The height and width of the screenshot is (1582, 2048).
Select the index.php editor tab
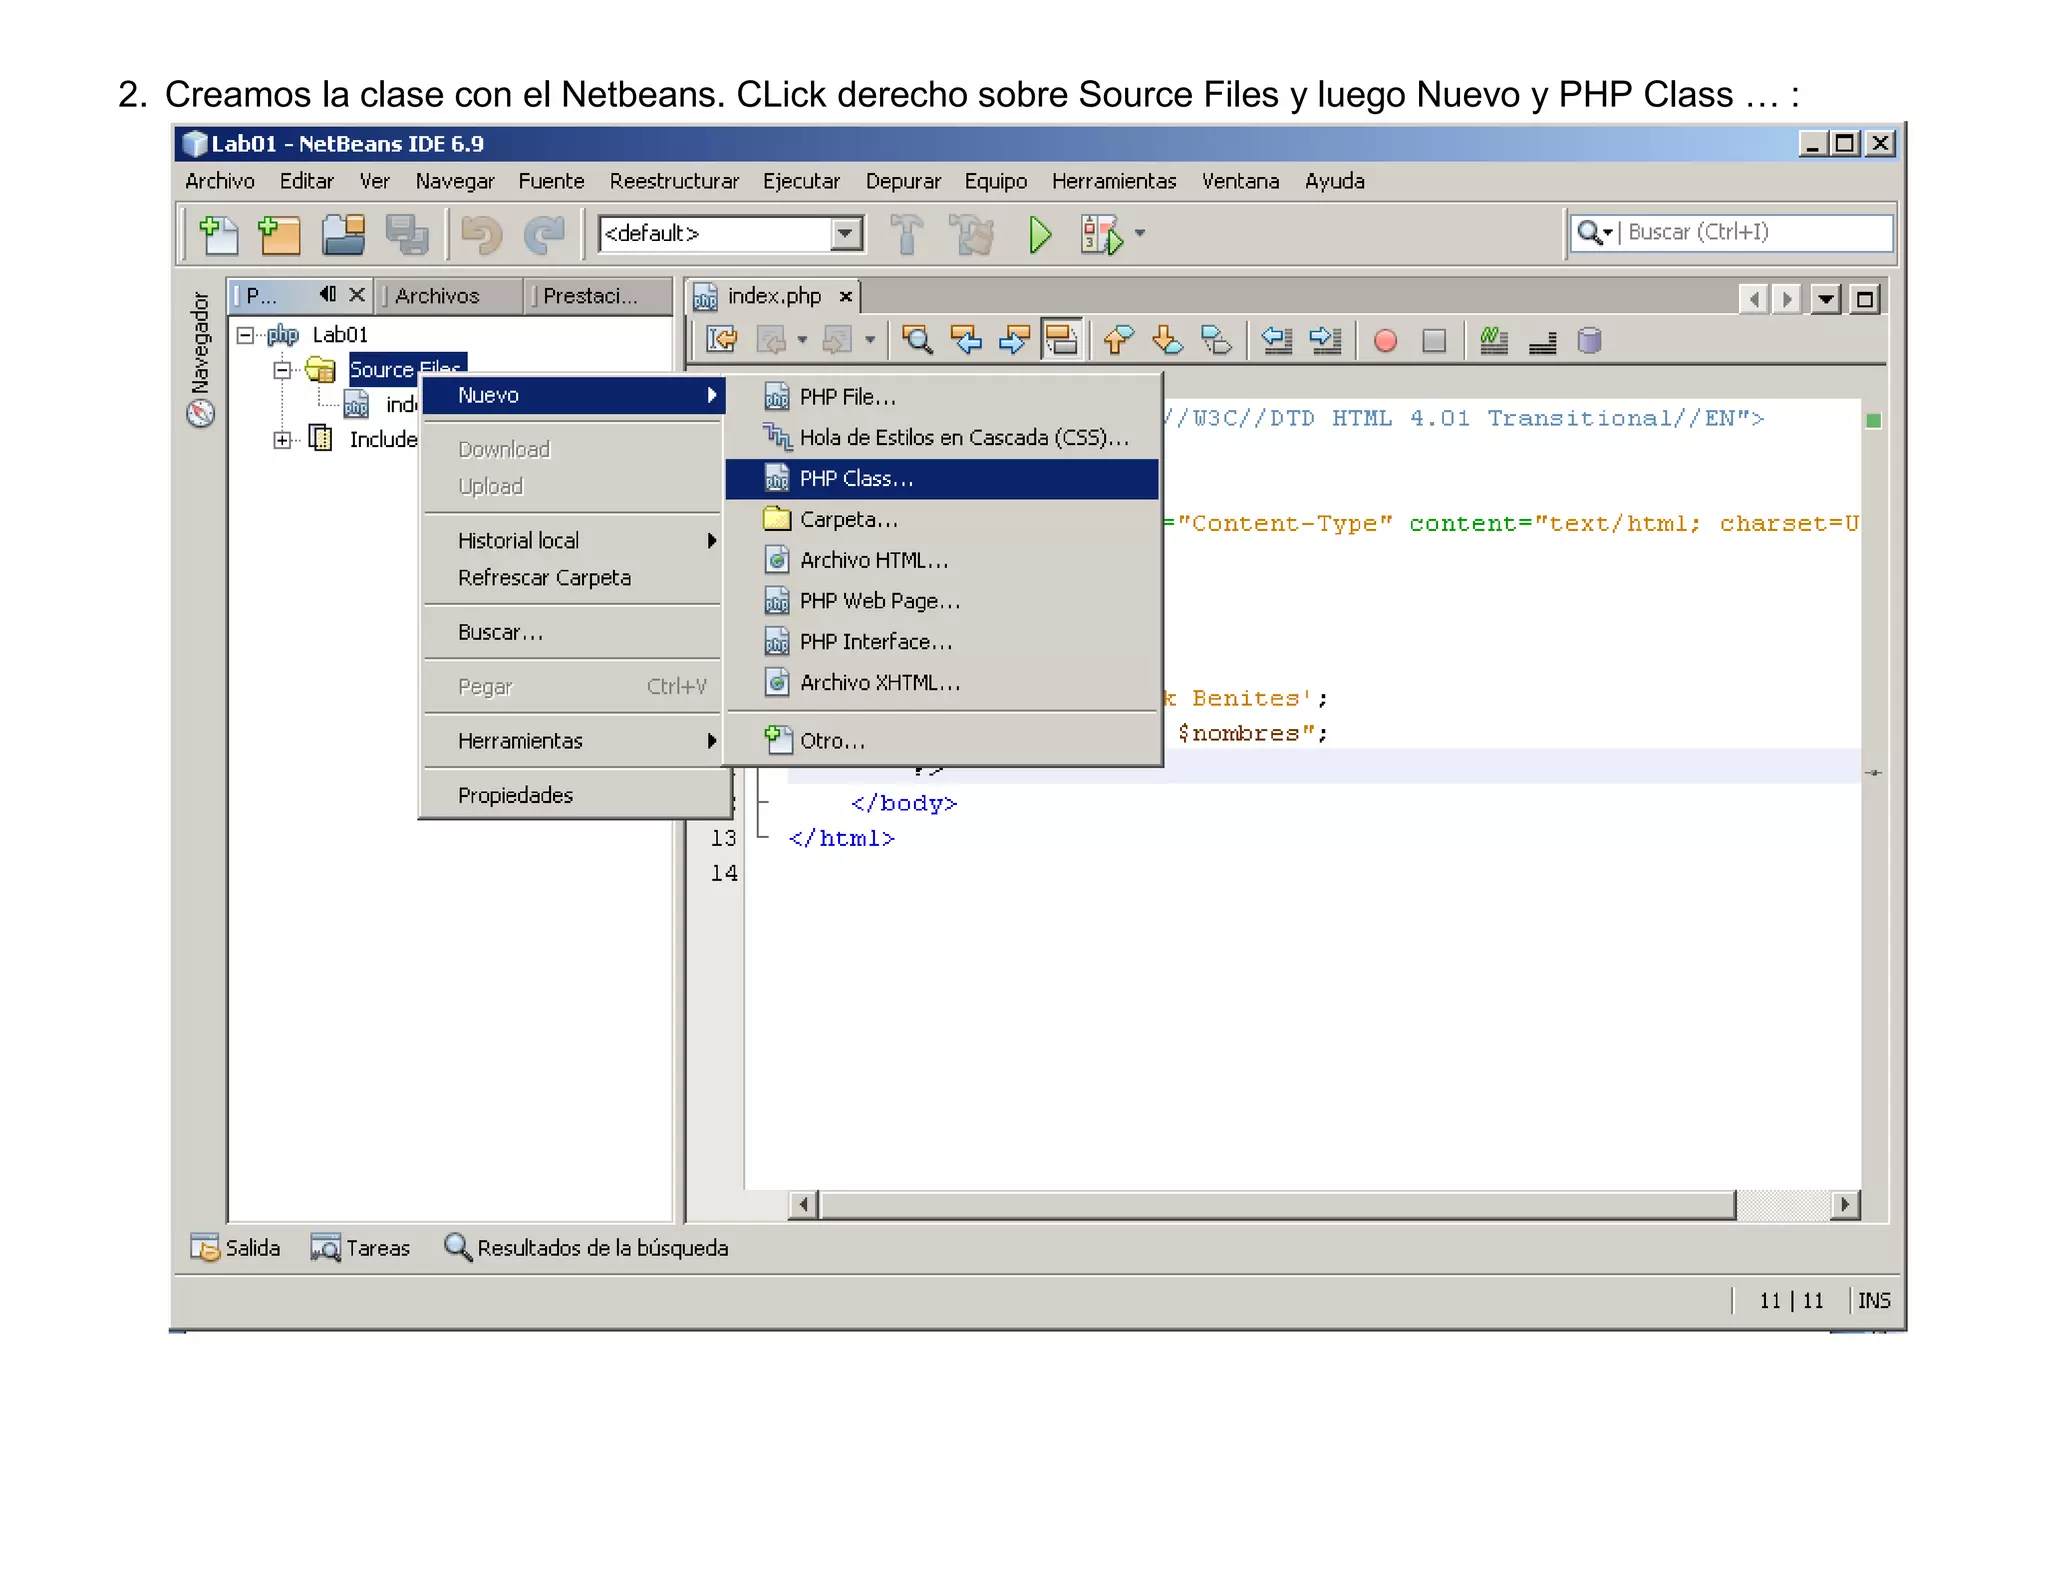tap(774, 296)
